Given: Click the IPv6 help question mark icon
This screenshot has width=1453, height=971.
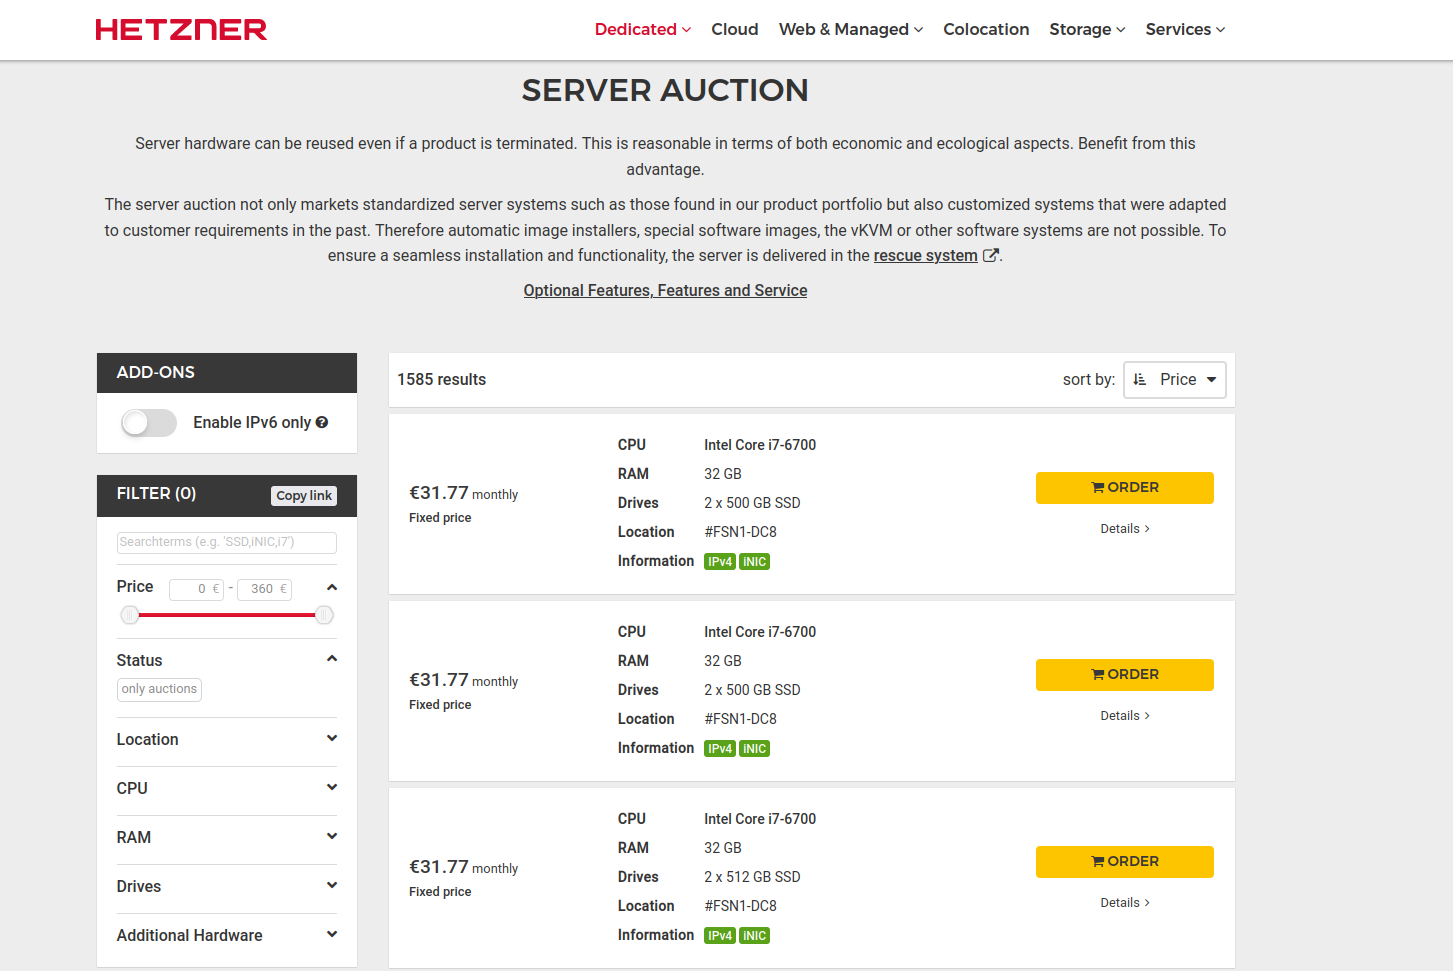Looking at the screenshot, I should point(322,422).
